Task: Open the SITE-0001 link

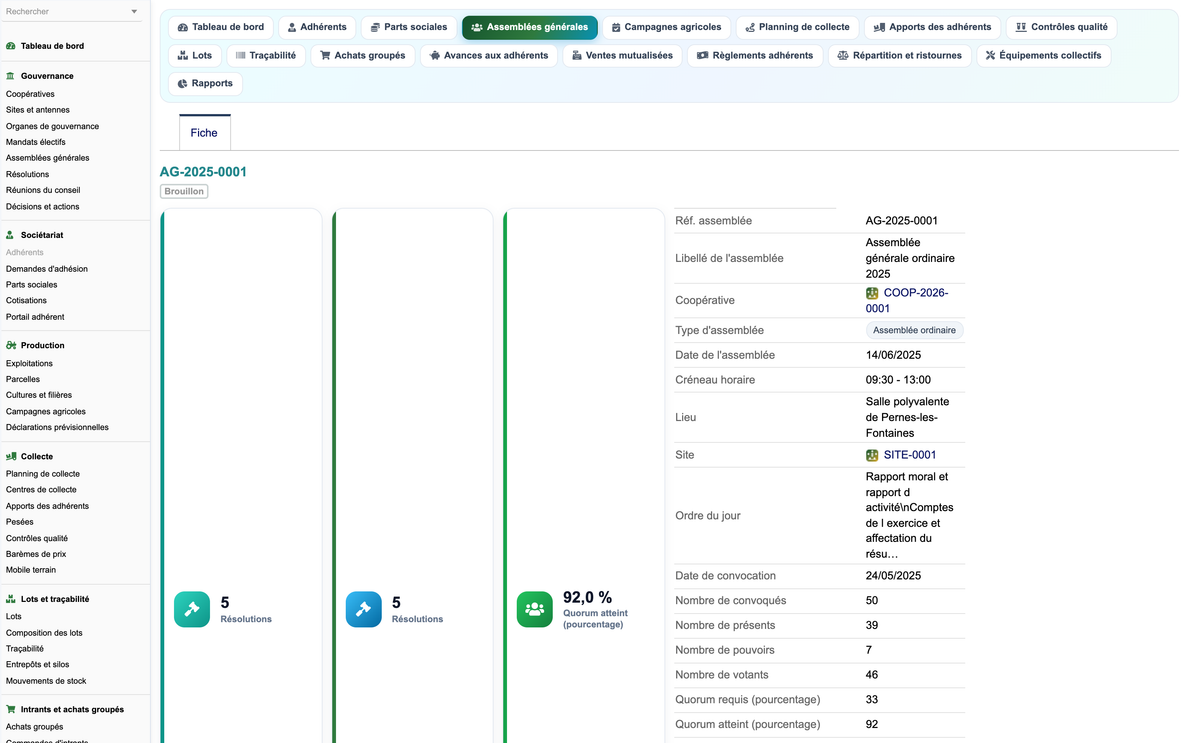Action: point(910,455)
